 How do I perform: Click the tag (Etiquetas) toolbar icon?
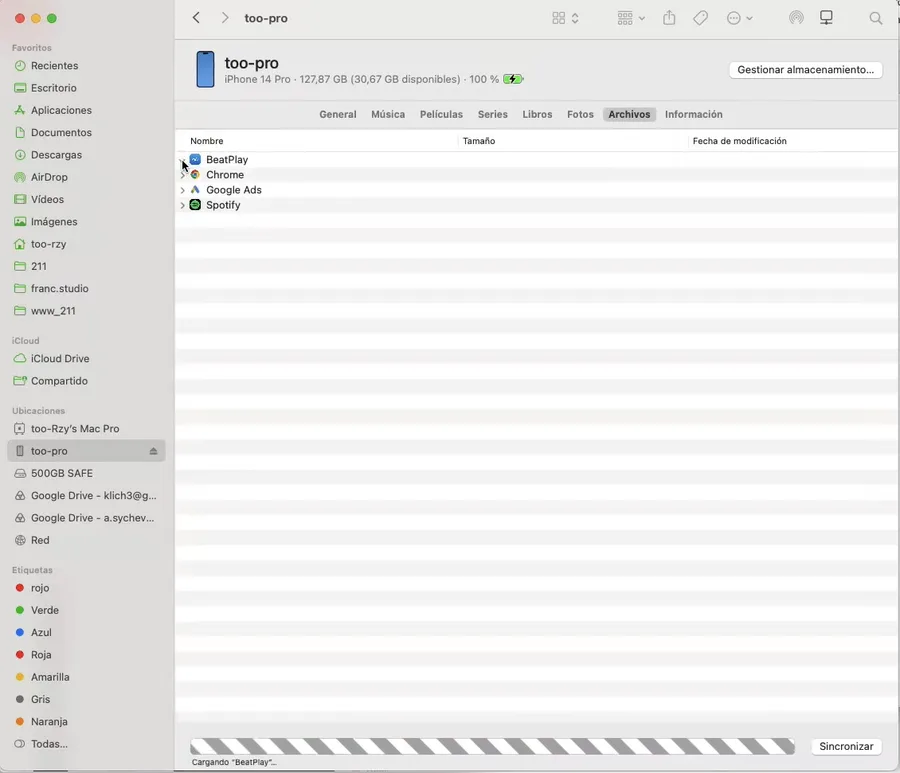point(700,18)
